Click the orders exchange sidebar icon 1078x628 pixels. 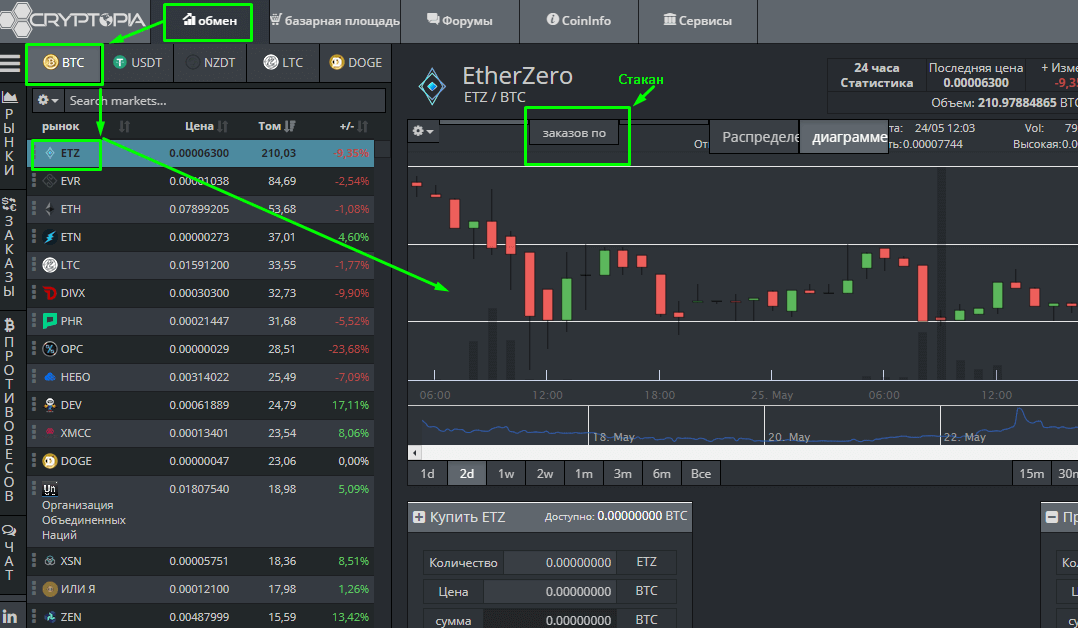[10, 203]
